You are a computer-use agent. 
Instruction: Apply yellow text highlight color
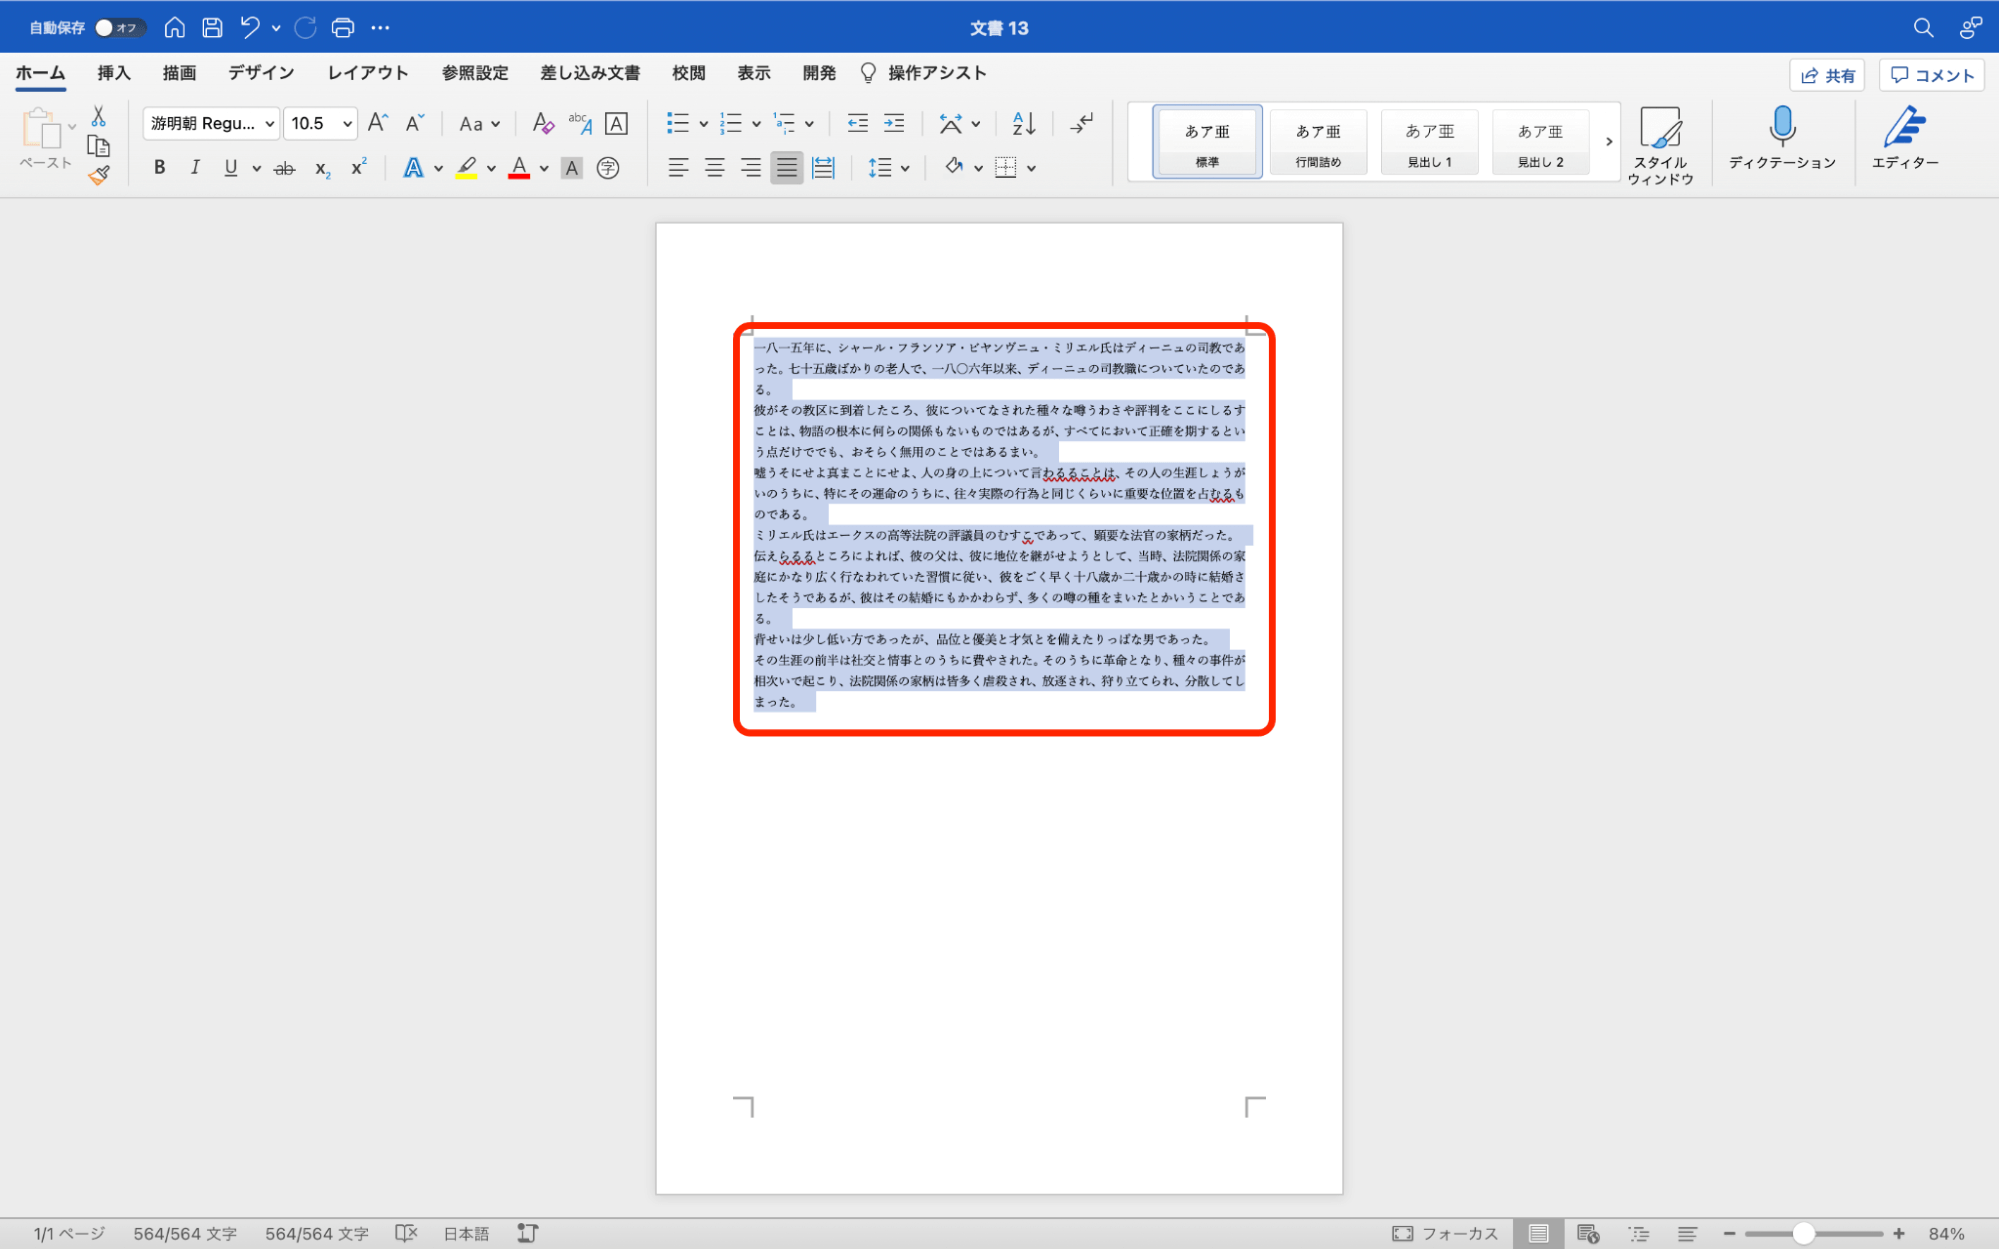tap(466, 168)
